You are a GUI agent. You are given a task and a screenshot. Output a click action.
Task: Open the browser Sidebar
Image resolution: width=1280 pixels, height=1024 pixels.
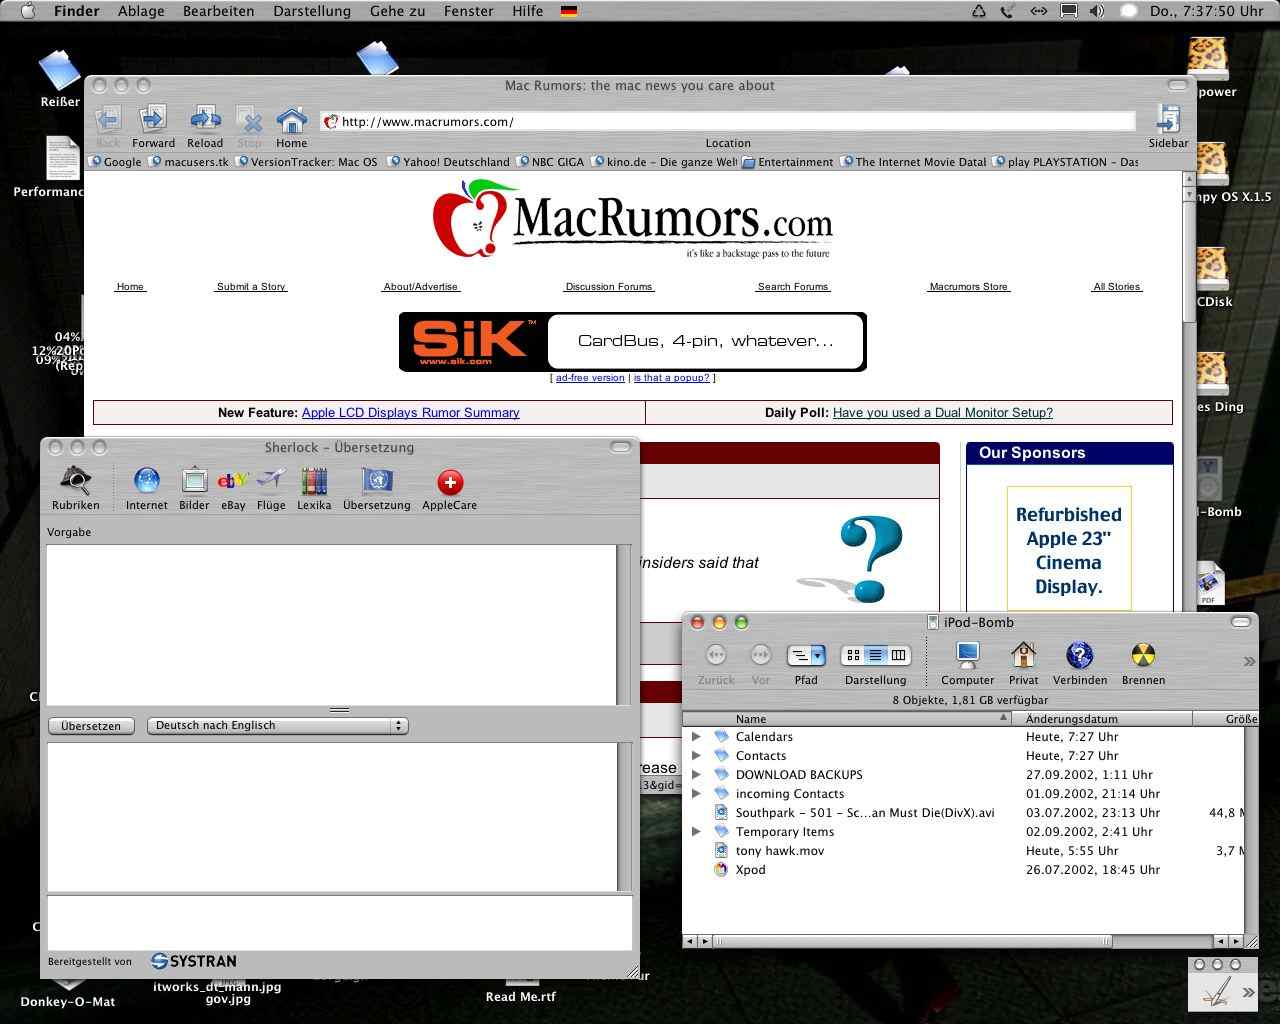[x=1168, y=127]
